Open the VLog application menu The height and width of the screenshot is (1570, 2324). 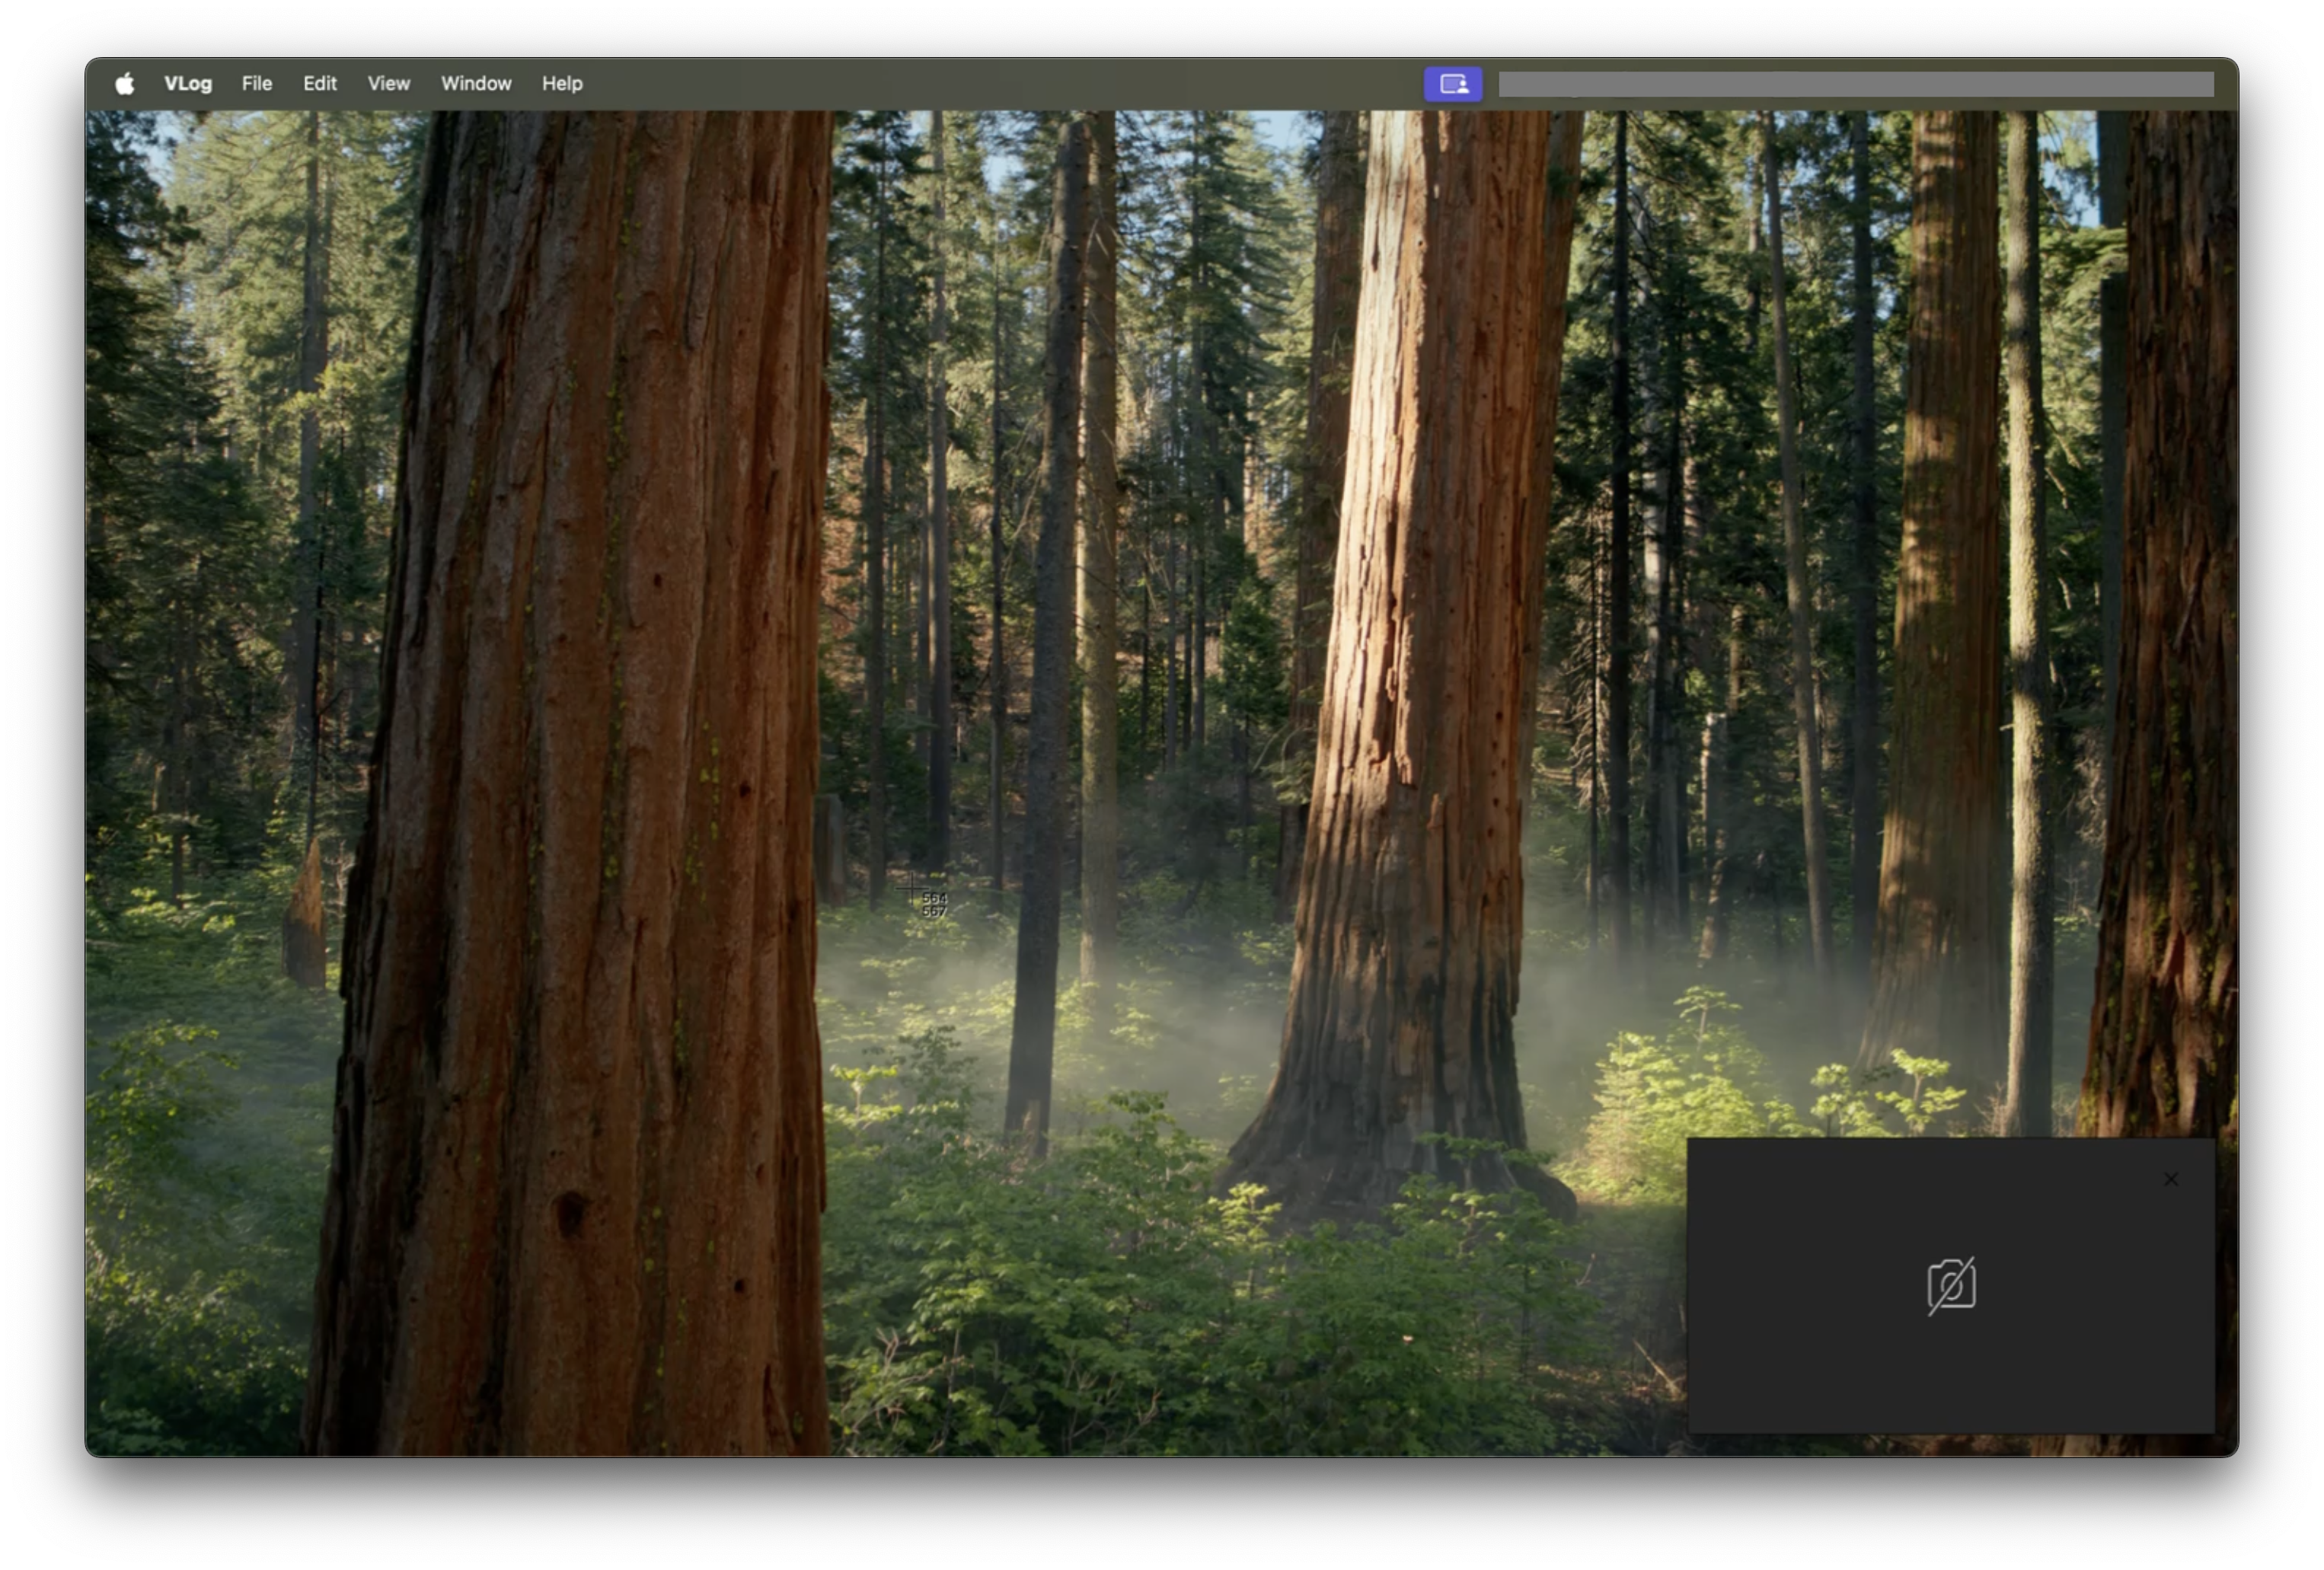[x=188, y=84]
